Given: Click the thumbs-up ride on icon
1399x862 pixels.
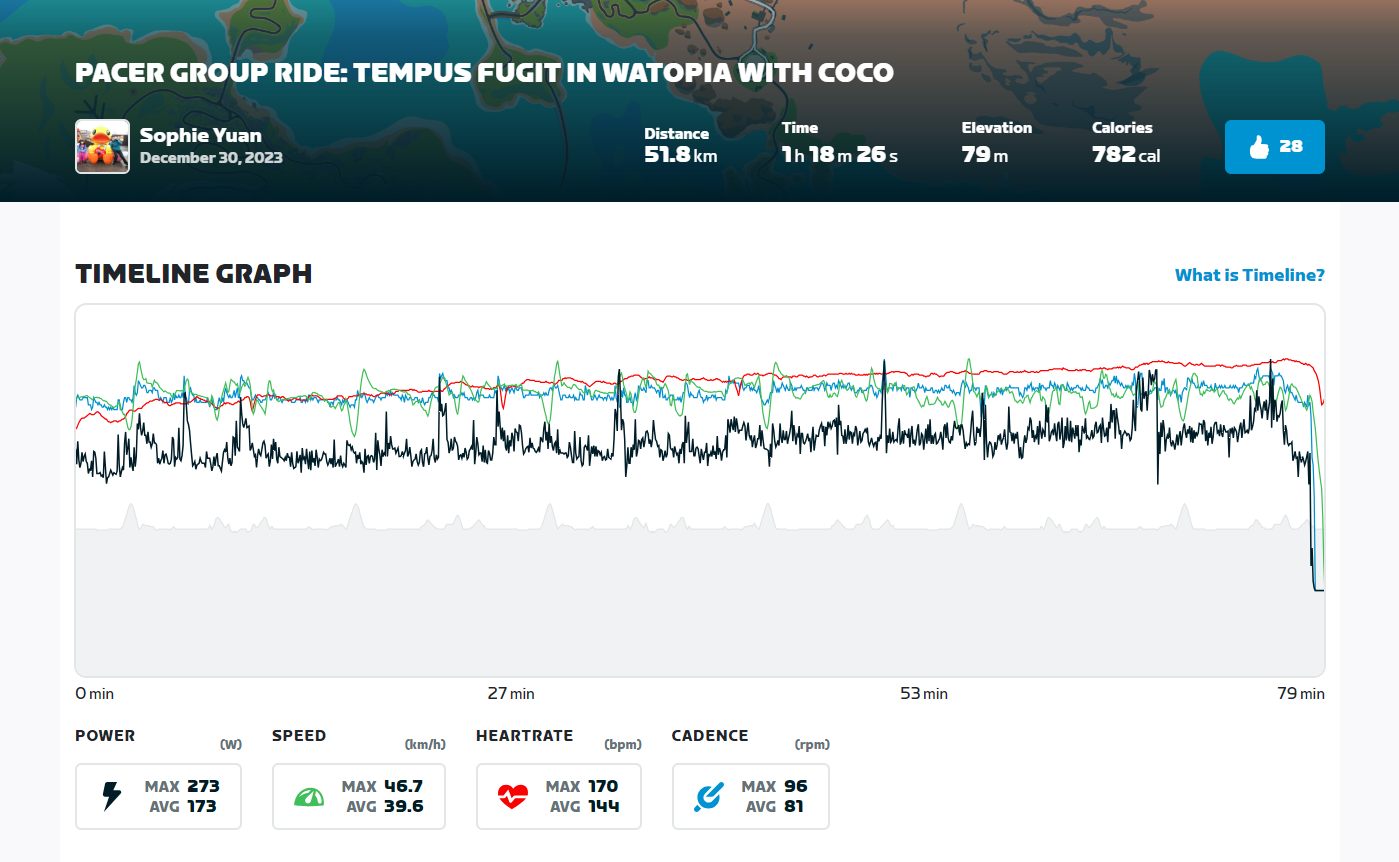Looking at the screenshot, I should point(1259,147).
